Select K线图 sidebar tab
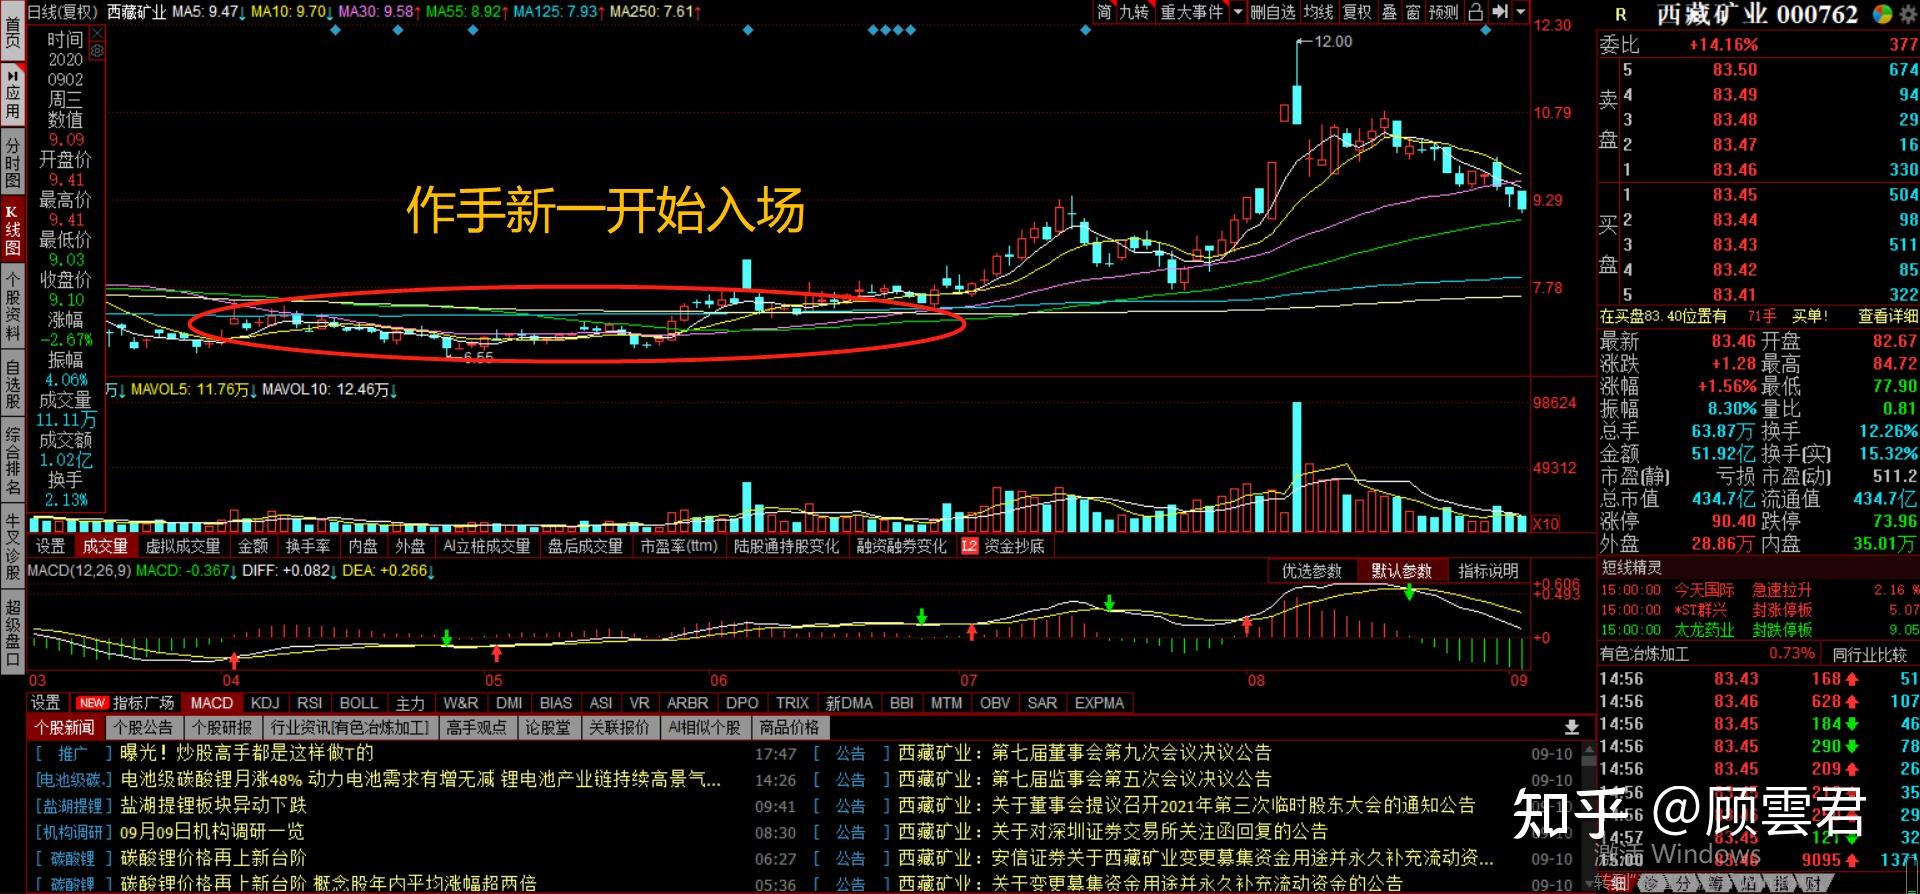The height and width of the screenshot is (894, 1920). coord(12,231)
